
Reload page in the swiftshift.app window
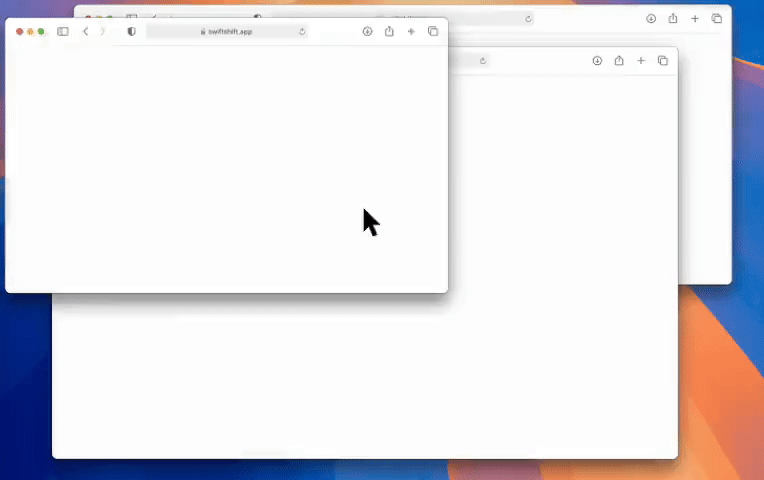pyautogui.click(x=302, y=32)
